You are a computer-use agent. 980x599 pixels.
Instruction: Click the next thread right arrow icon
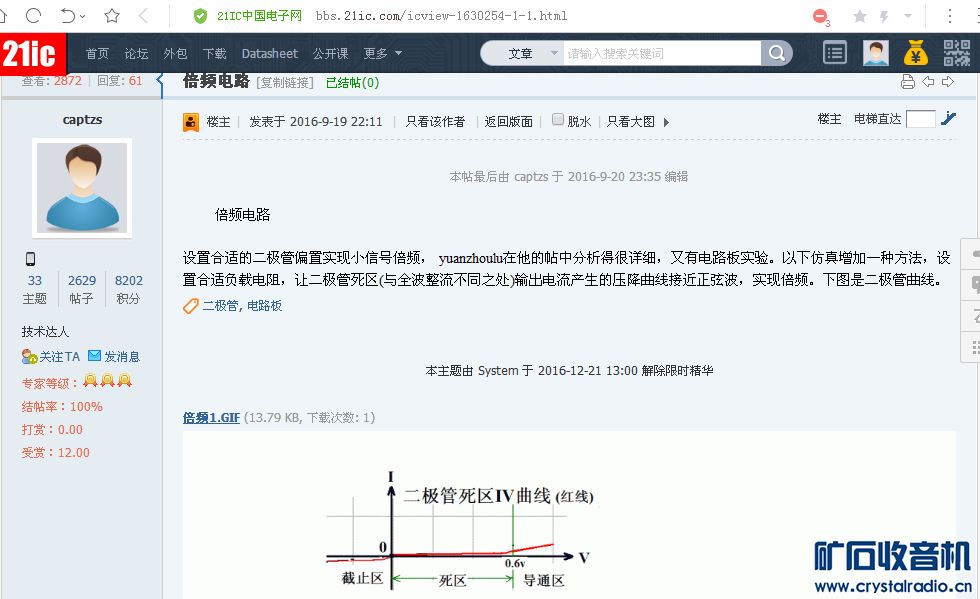[948, 82]
